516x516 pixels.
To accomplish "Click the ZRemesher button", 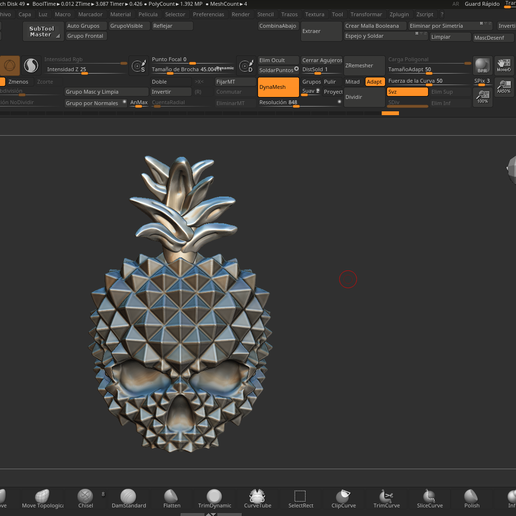I will coord(364,66).
